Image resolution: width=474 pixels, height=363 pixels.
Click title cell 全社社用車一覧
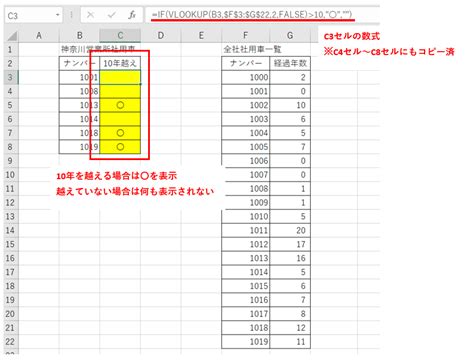253,49
